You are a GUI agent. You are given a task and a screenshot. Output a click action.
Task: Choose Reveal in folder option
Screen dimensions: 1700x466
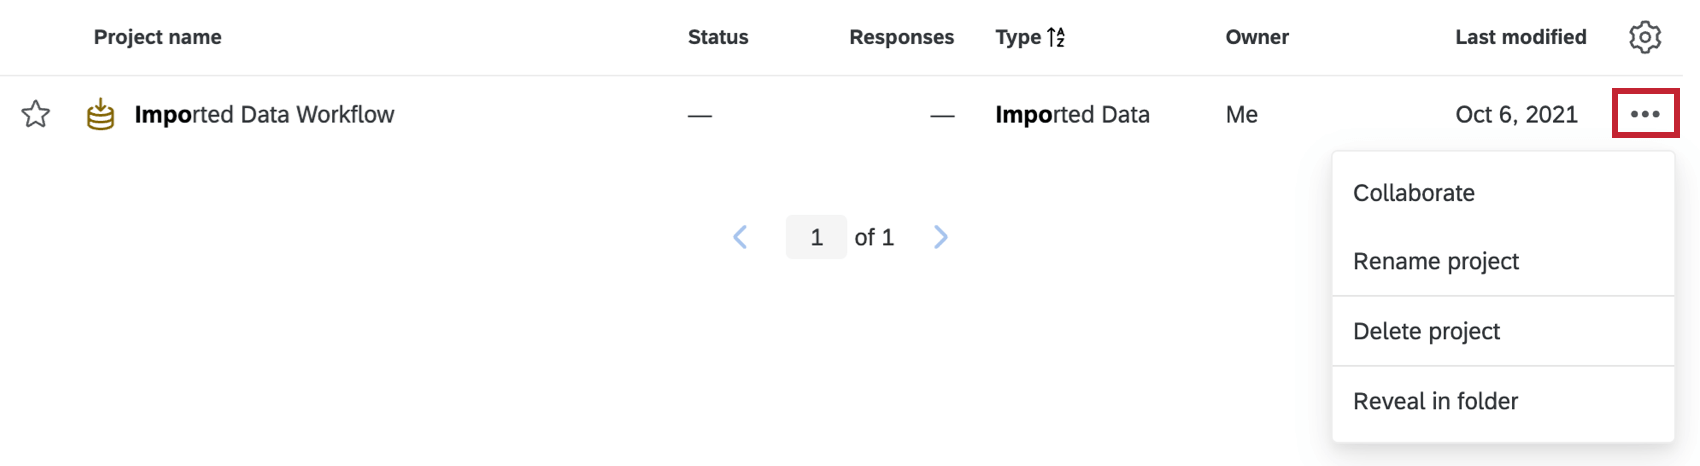click(1435, 401)
